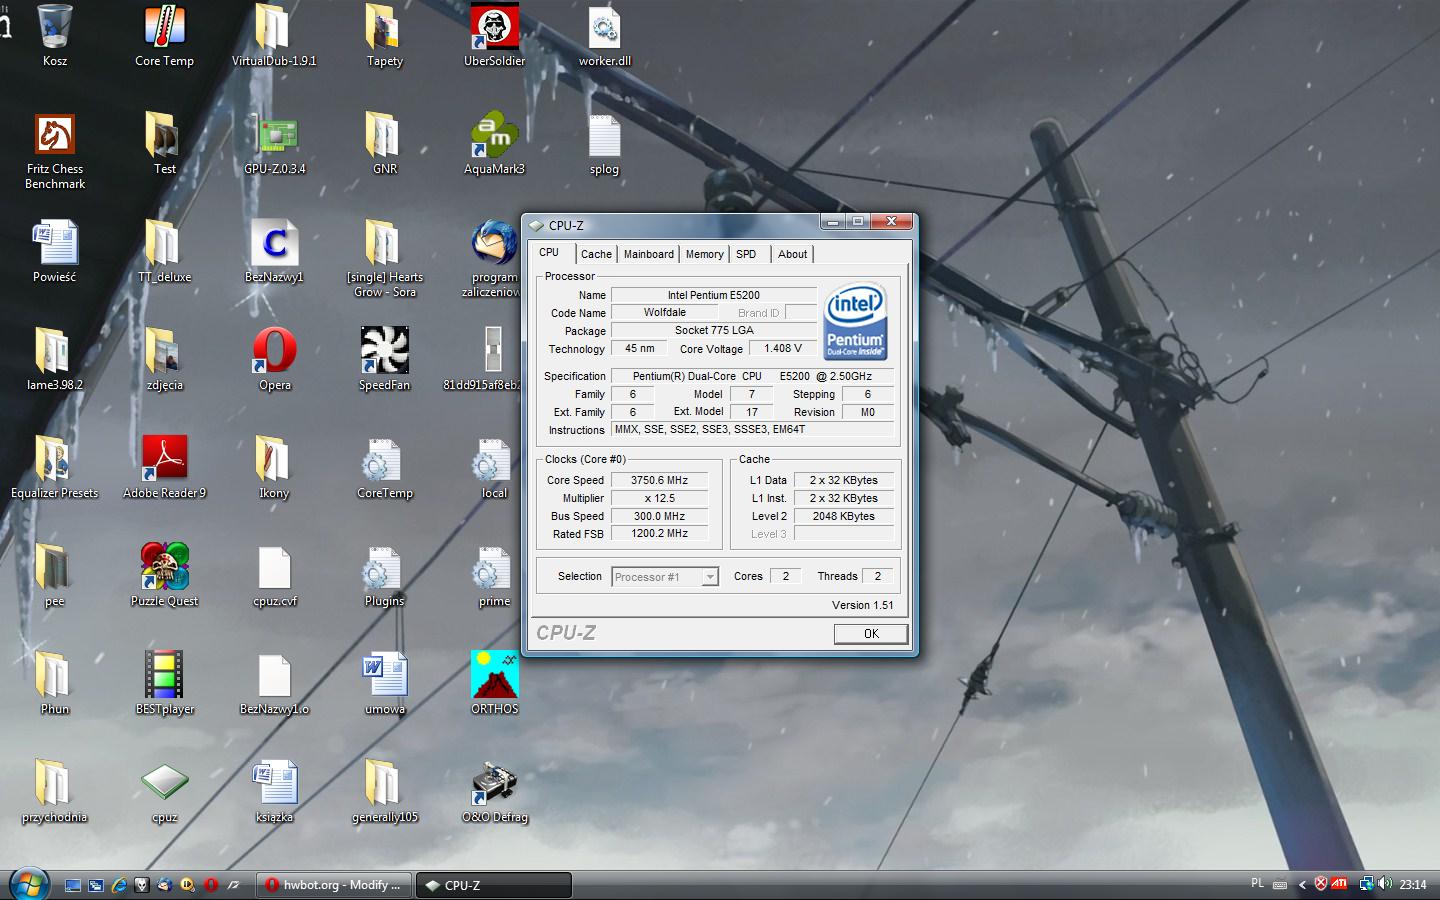Screen dimensions: 1440x900
Task: Click the volume speaker tray icon
Action: tap(1385, 883)
